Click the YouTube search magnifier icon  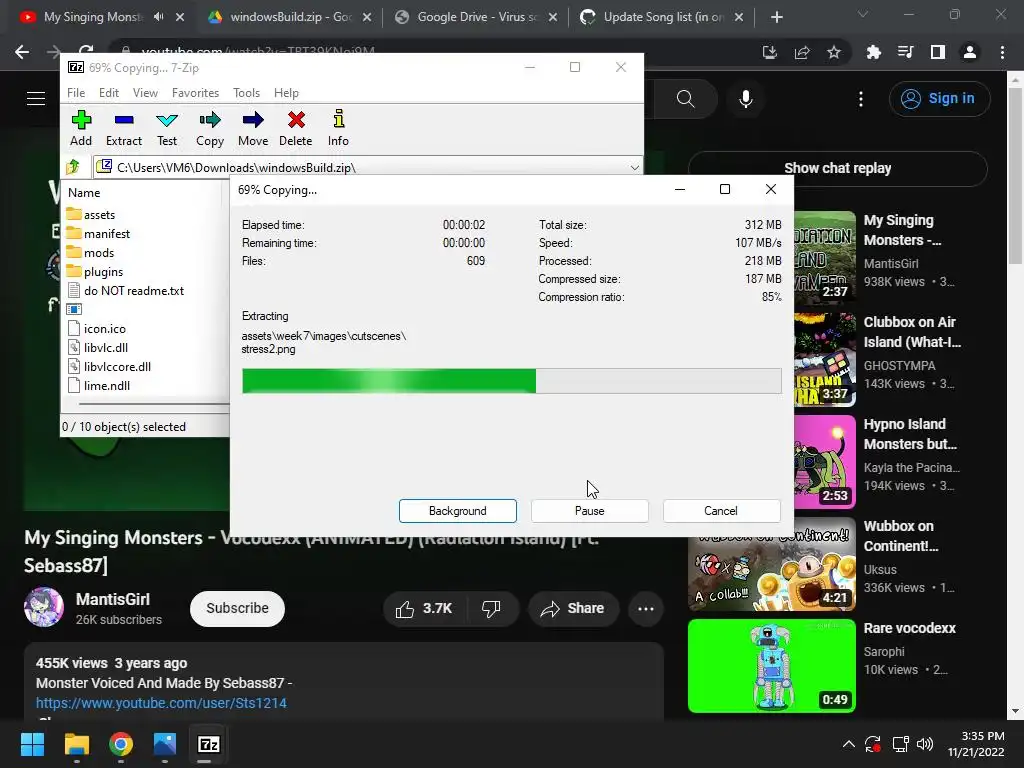click(685, 99)
